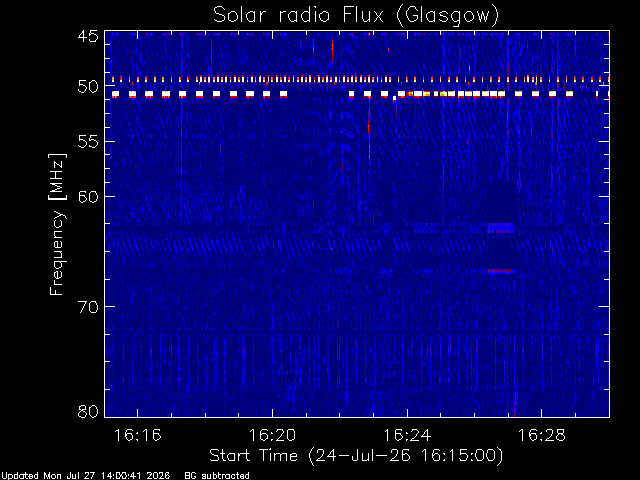
Task: Select the 16:20 time axis label
Action: pos(272,435)
